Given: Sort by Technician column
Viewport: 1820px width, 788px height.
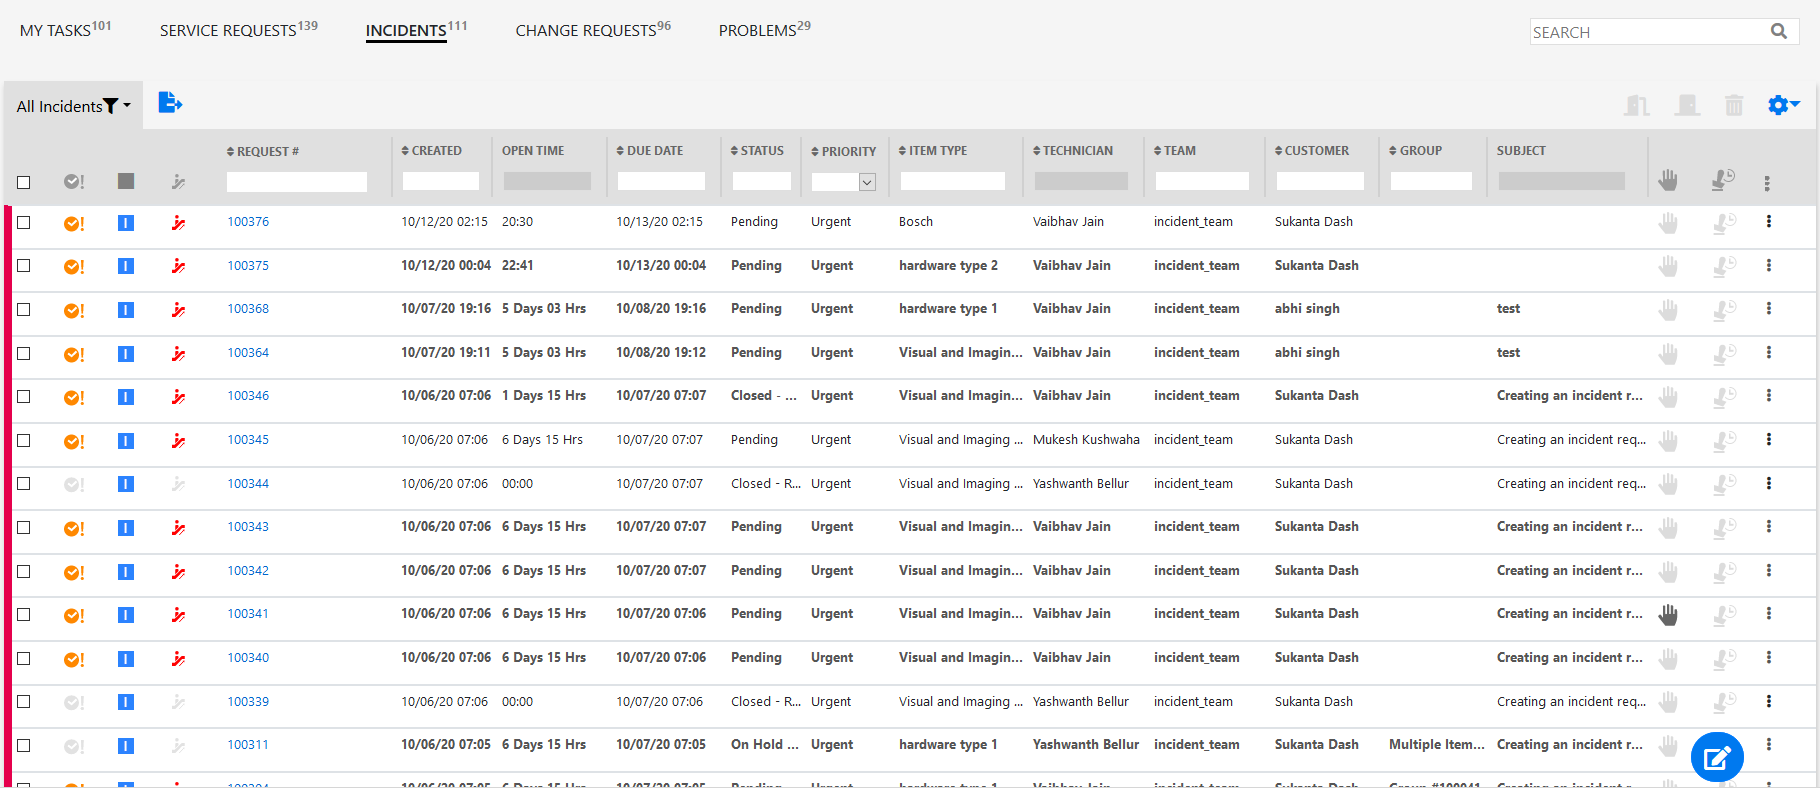Looking at the screenshot, I should coord(1073,151).
